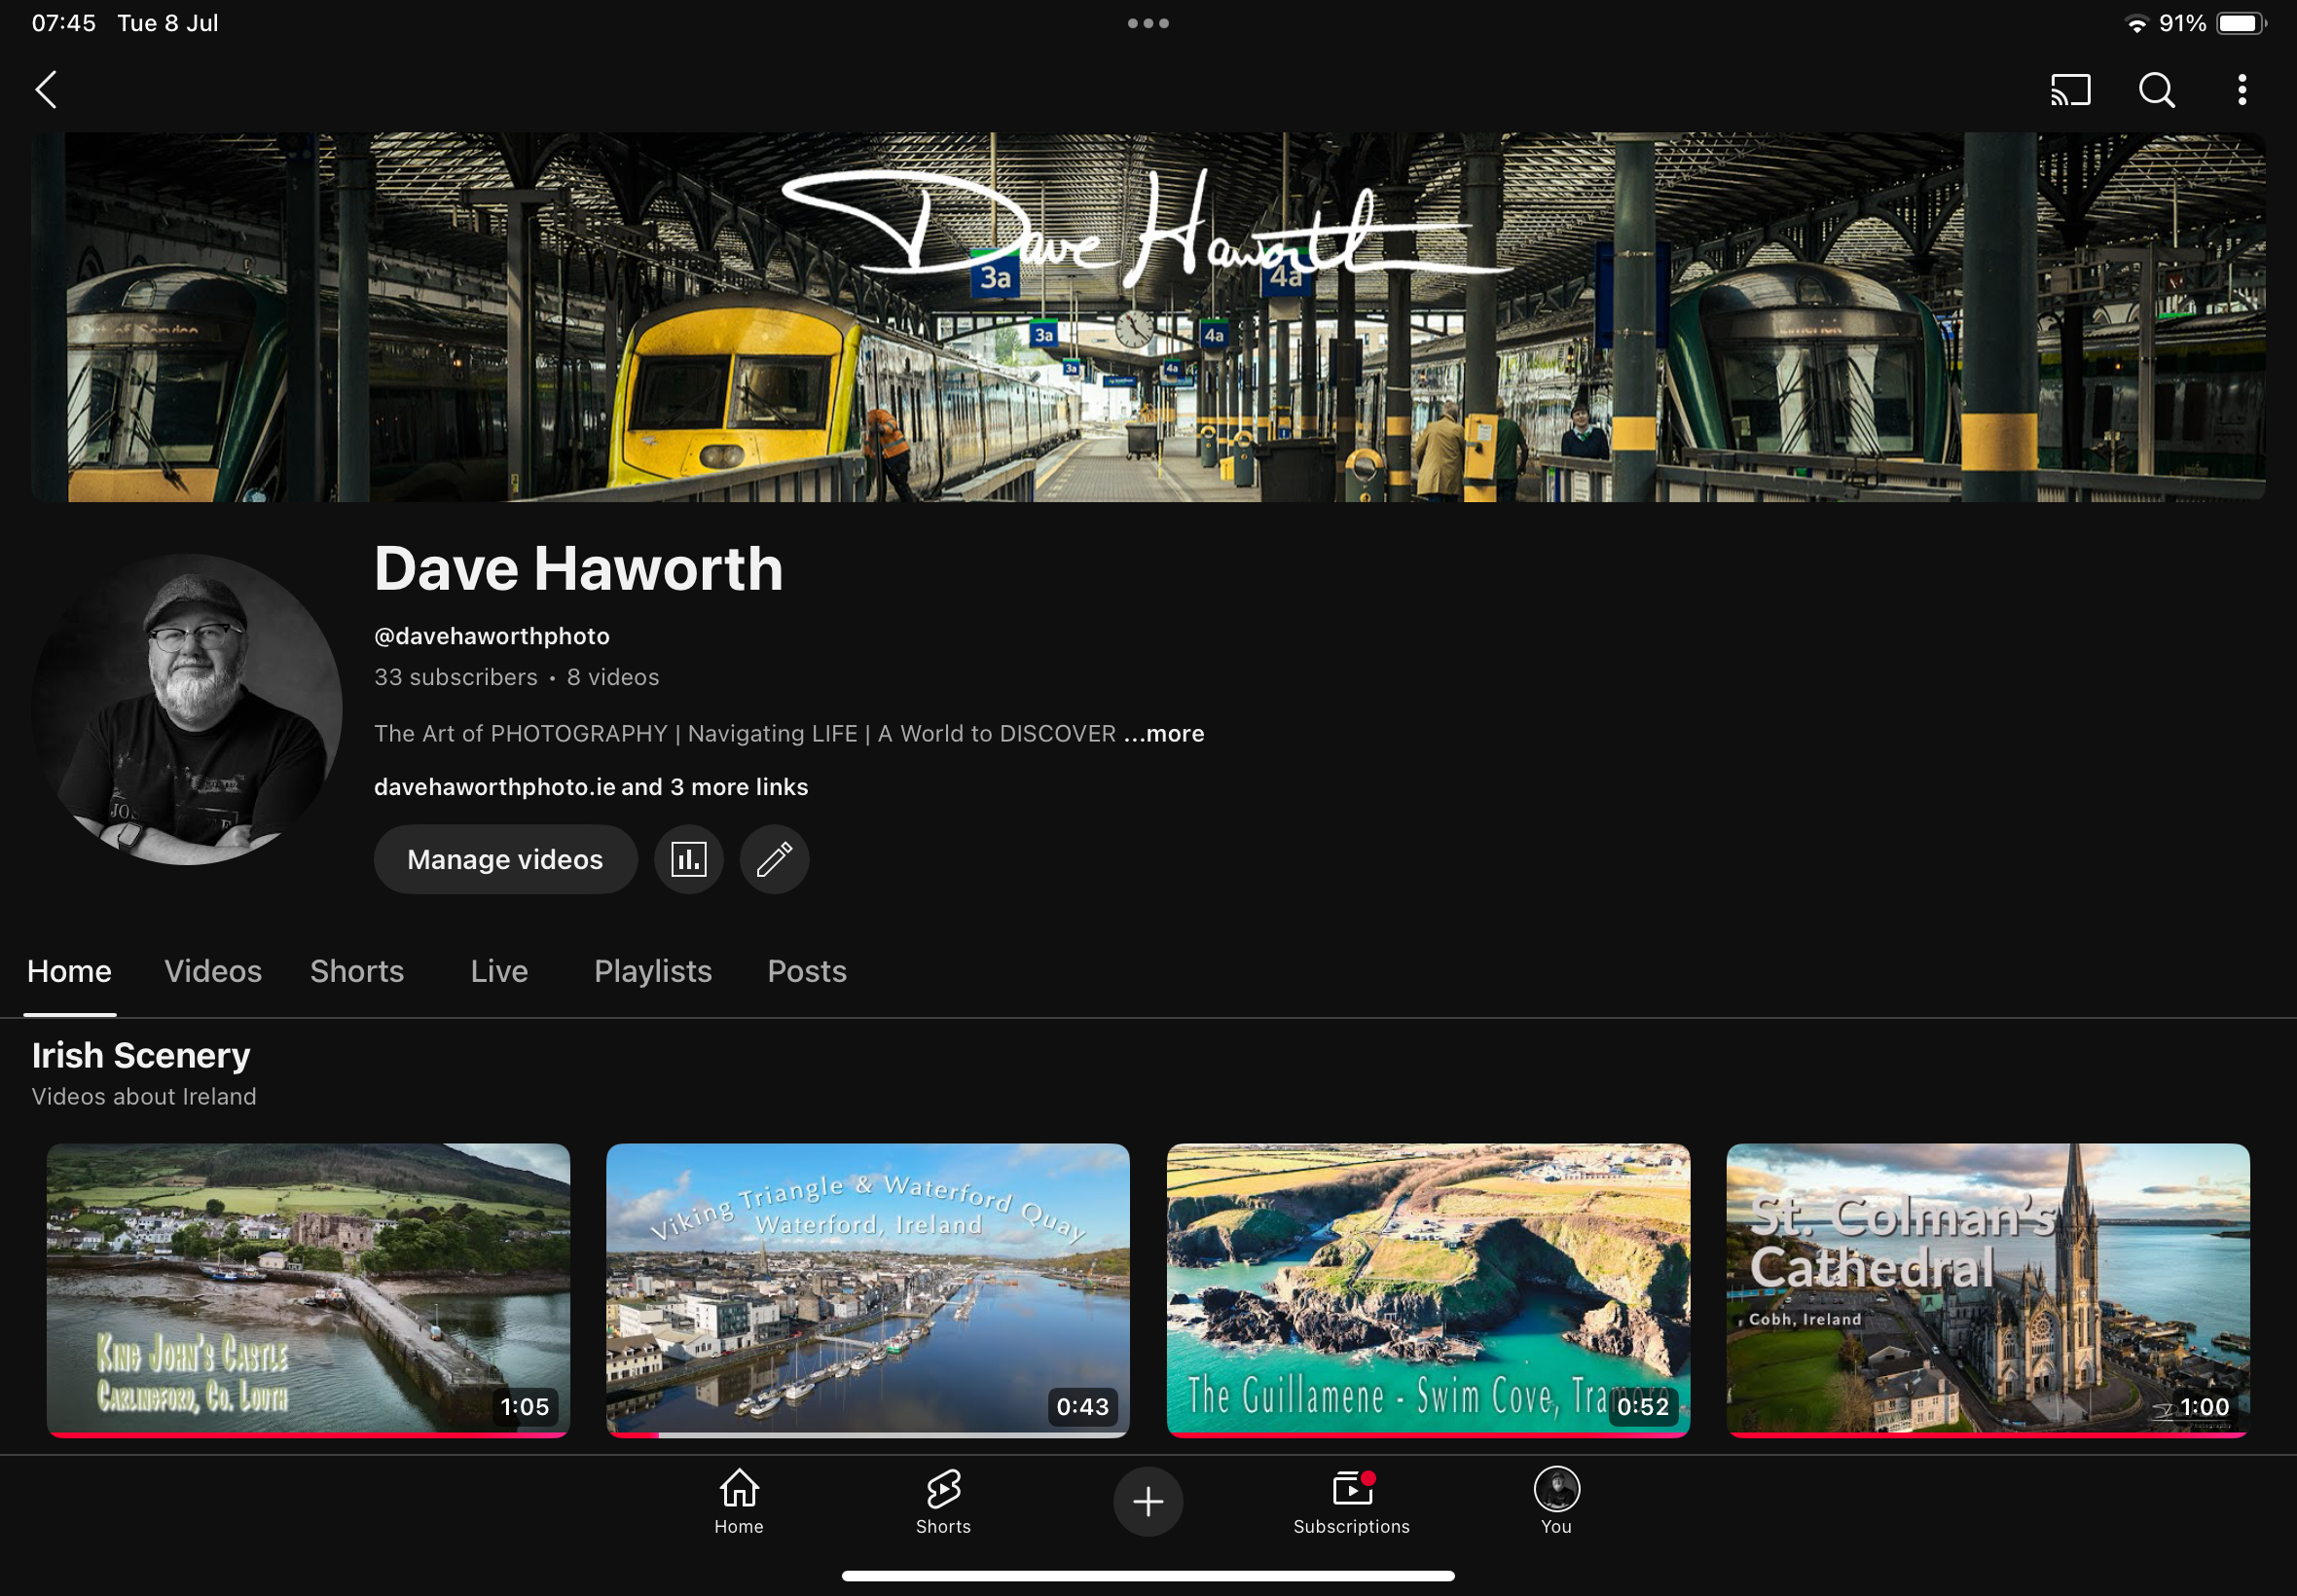Tap the plus create button
This screenshot has height=1596, width=2297.
point(1148,1501)
